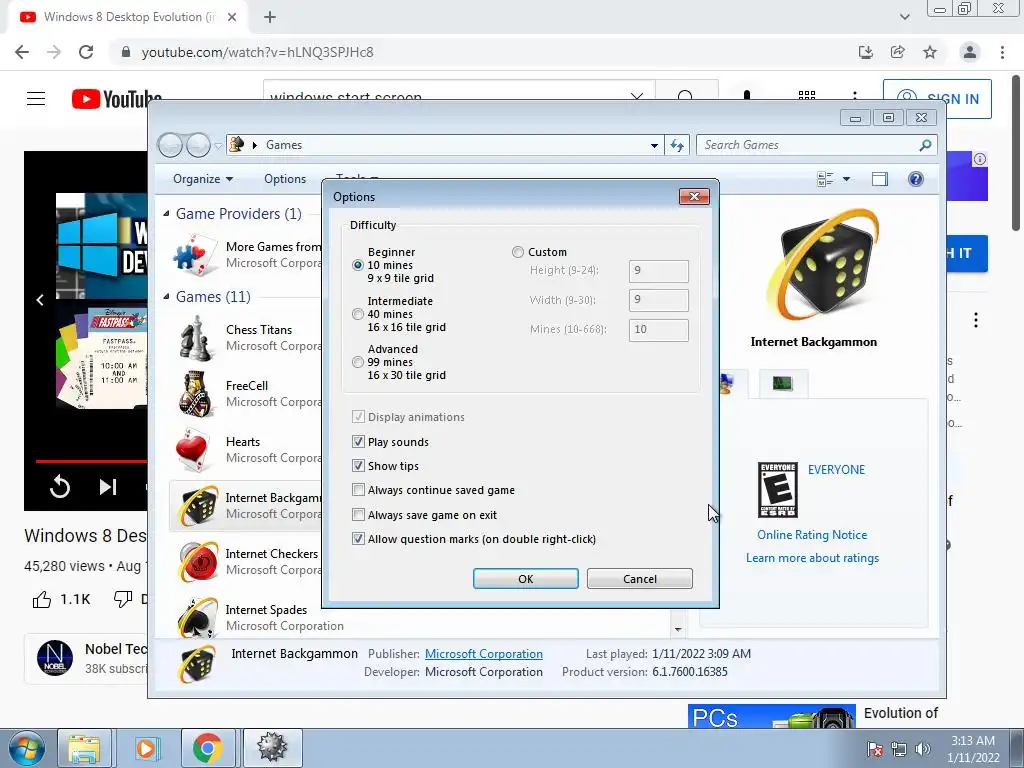Image resolution: width=1024 pixels, height=768 pixels.
Task: Select the FreeCell game icon
Action: 195,394
